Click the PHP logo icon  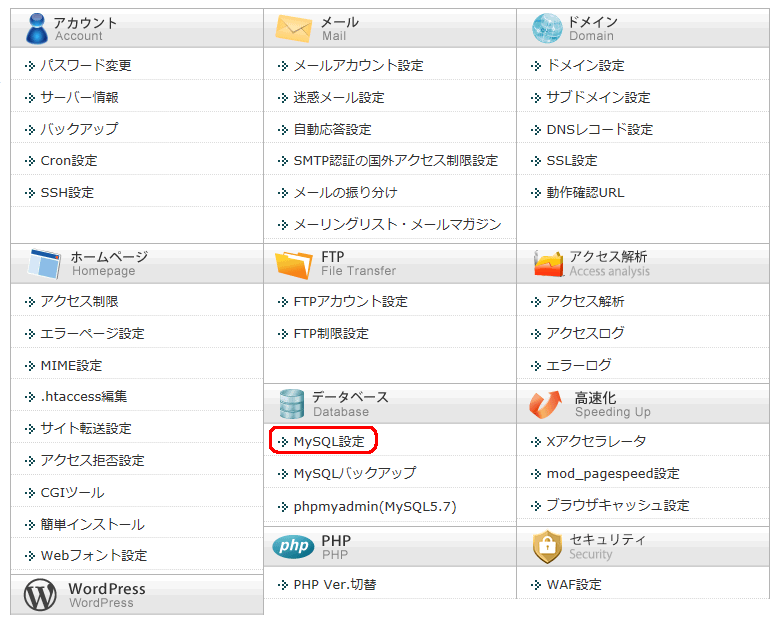293,546
